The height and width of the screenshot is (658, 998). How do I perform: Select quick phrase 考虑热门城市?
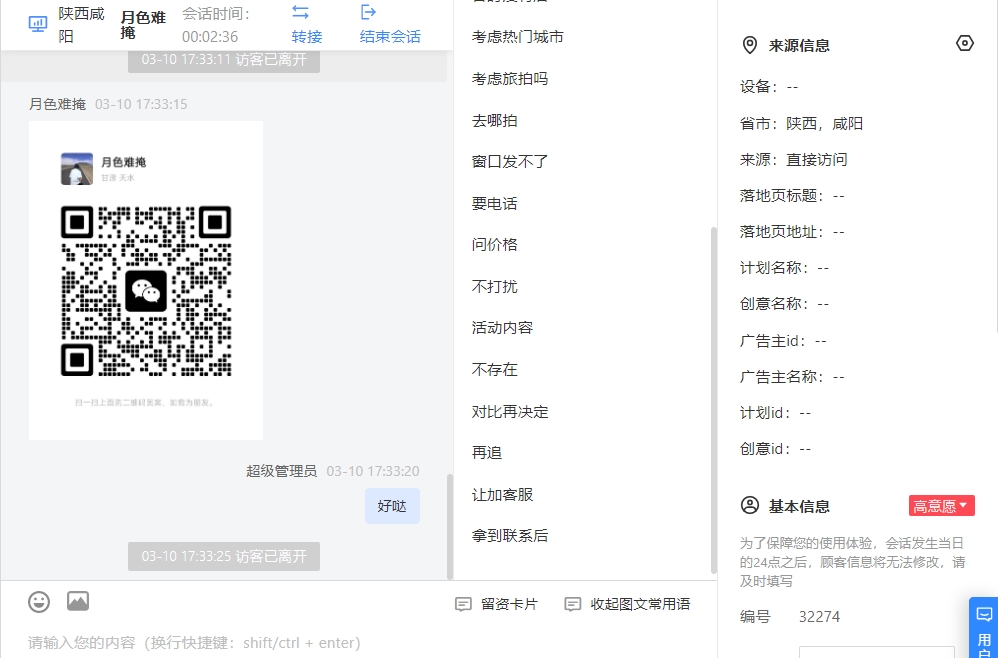point(517,37)
